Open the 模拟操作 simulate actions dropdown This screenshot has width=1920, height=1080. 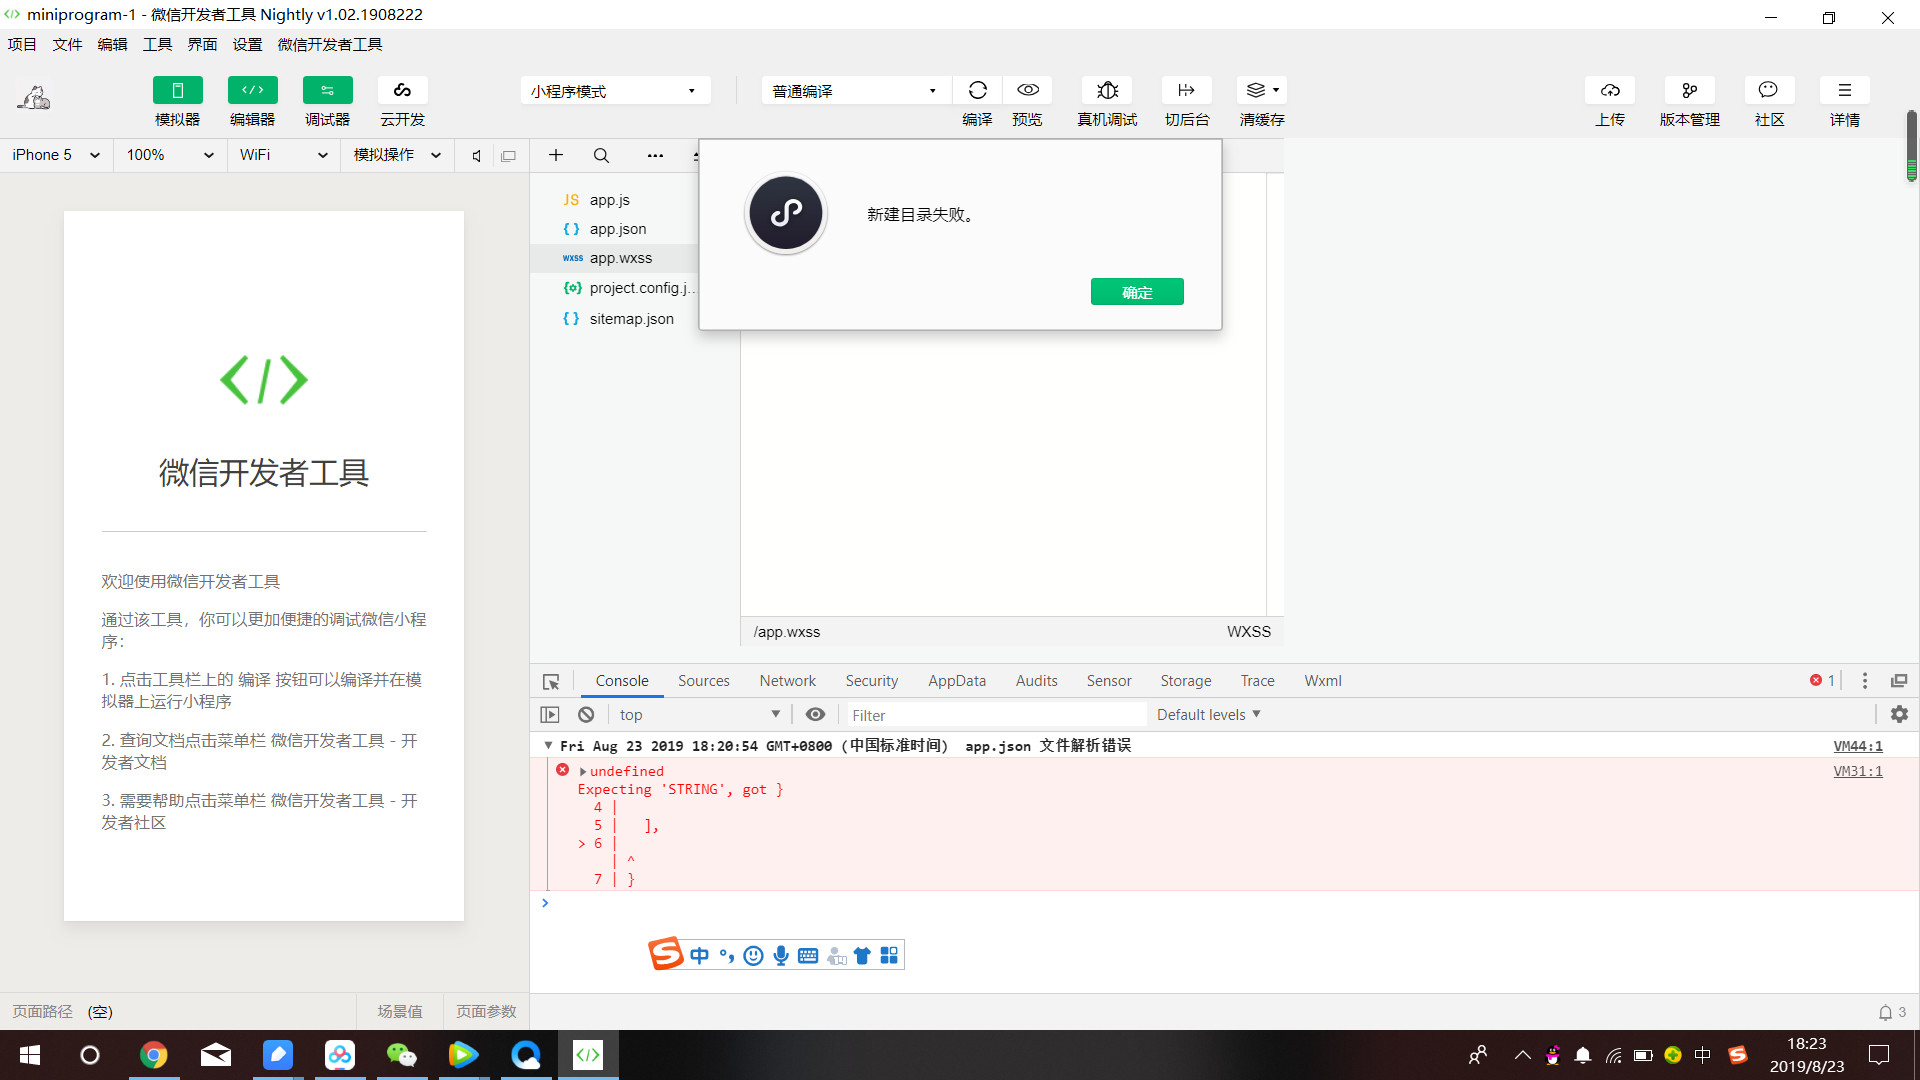point(397,155)
